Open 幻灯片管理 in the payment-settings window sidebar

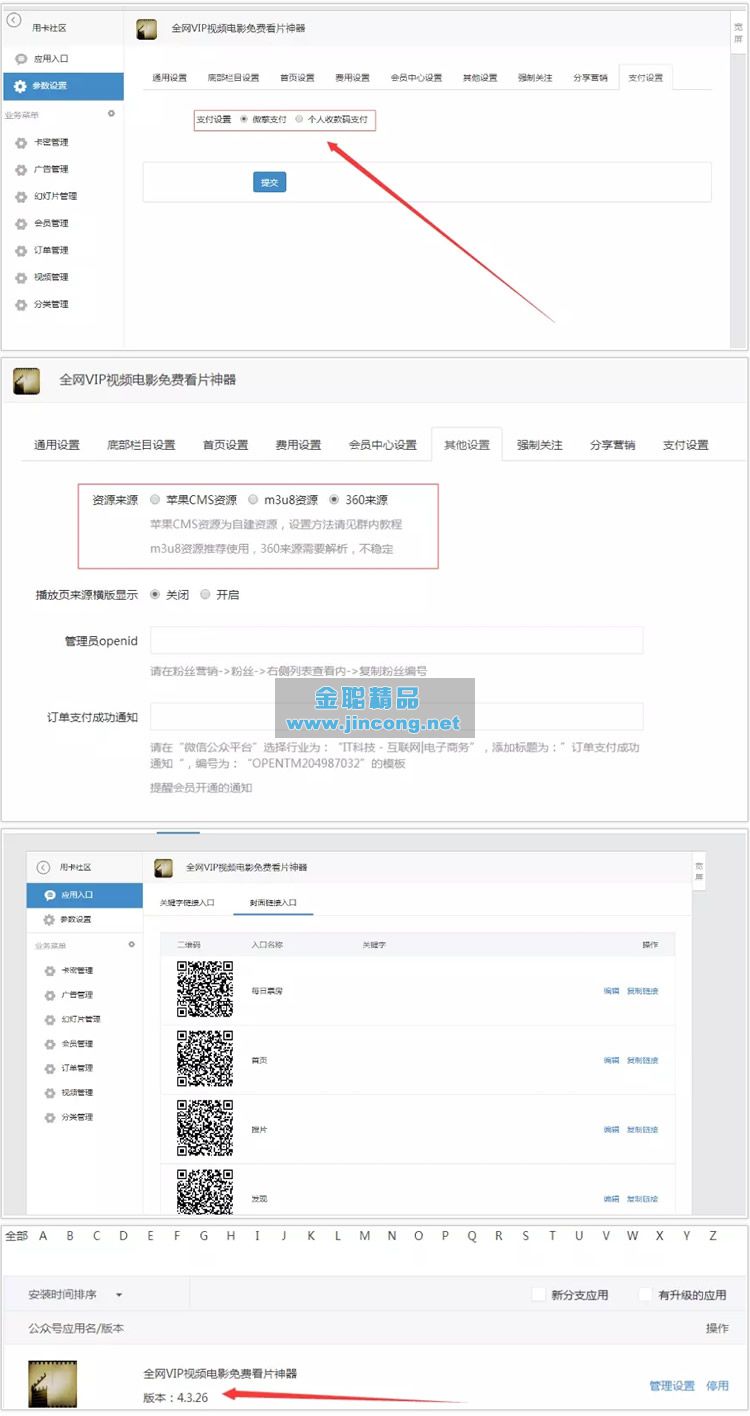pyautogui.click(x=55, y=197)
